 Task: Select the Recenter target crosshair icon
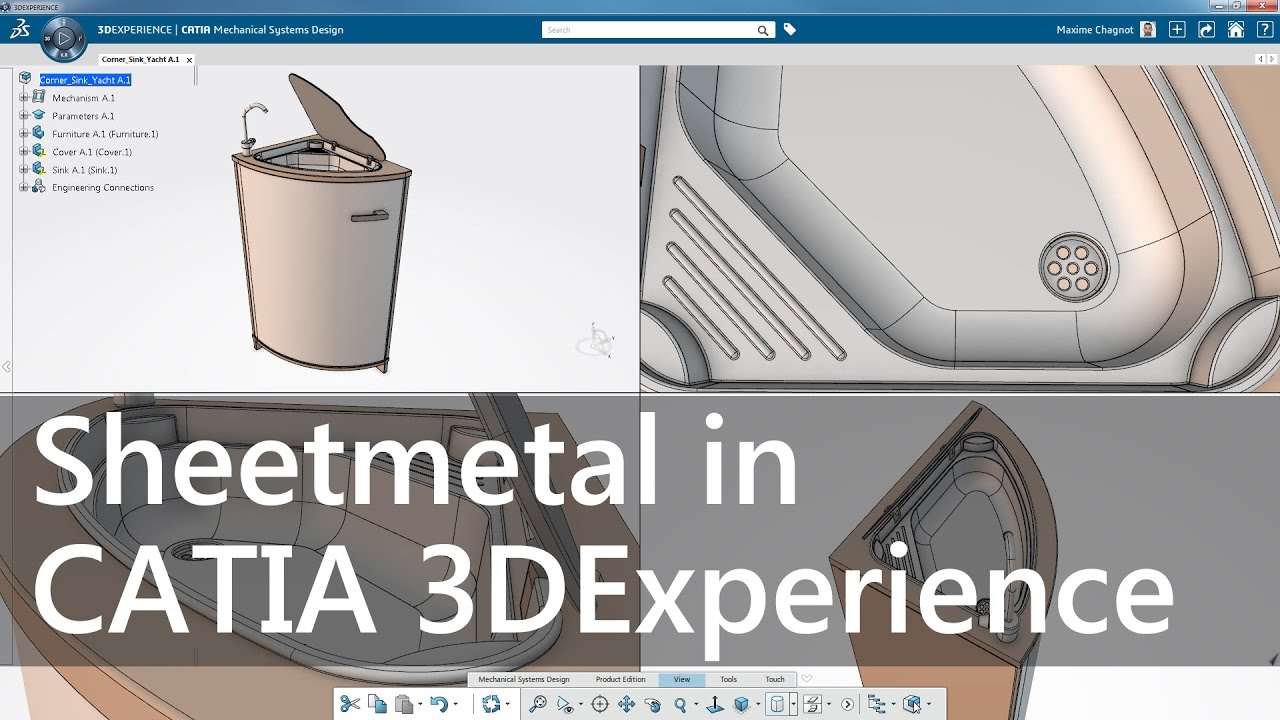coord(600,704)
